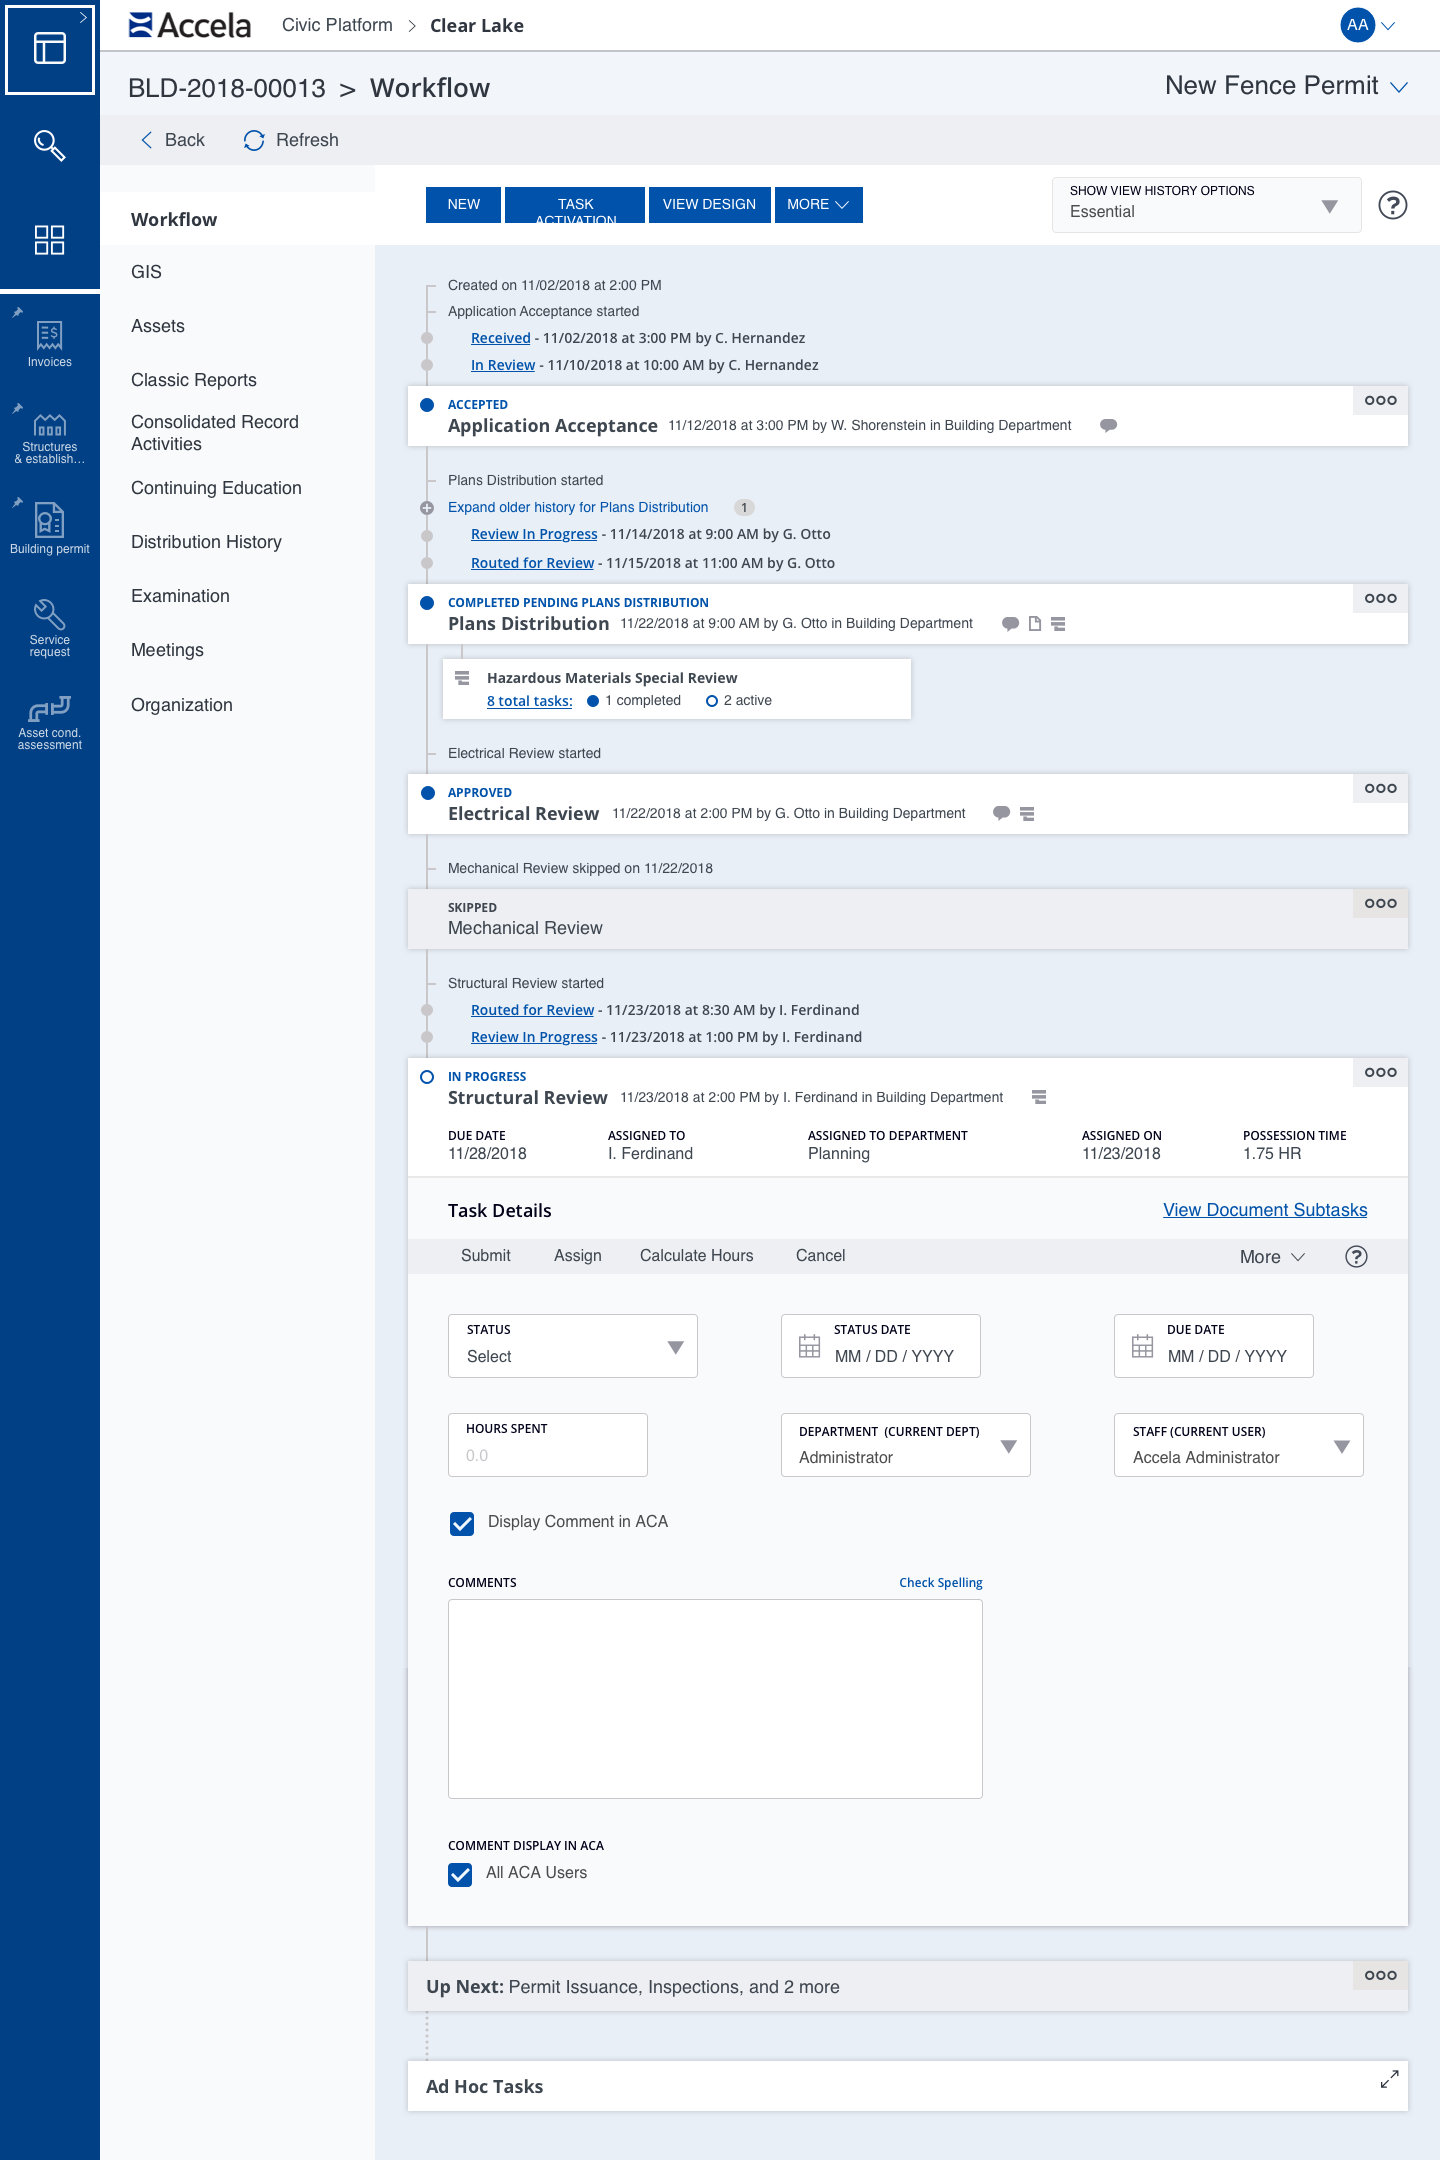Expand Ad Hoc Tasks with arrows icon

[x=1389, y=2080]
